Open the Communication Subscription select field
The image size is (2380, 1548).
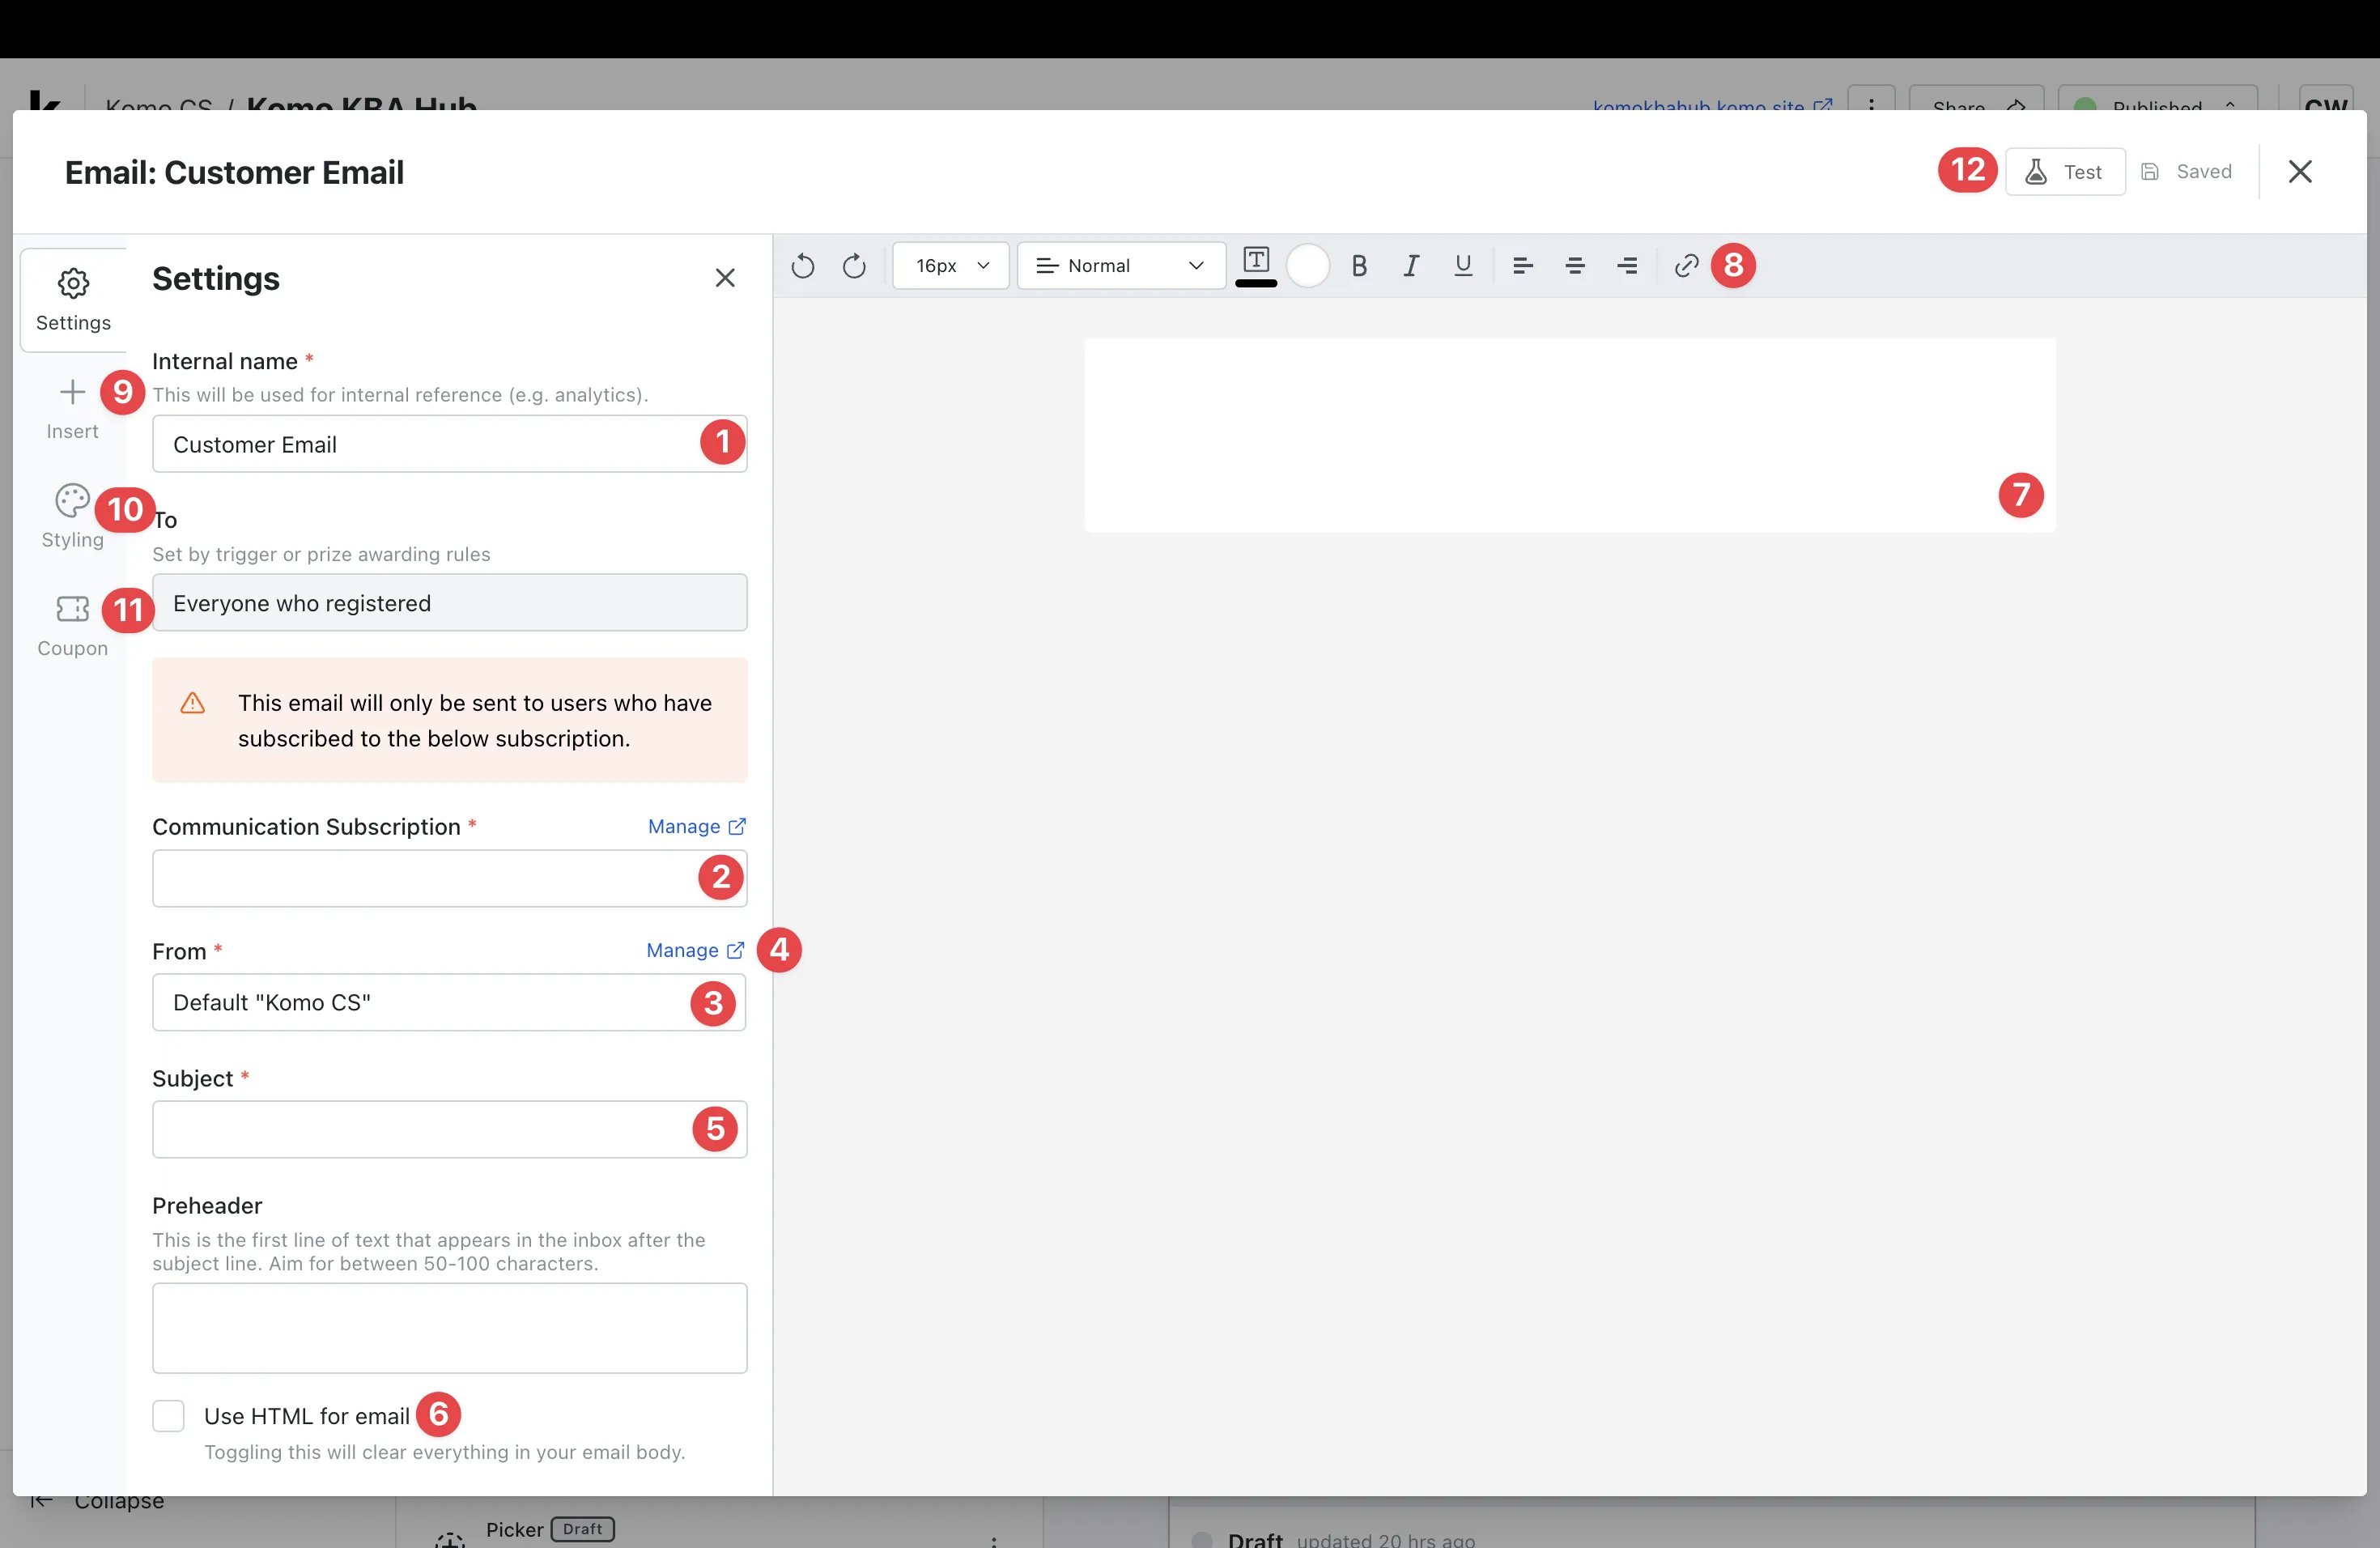click(x=450, y=879)
